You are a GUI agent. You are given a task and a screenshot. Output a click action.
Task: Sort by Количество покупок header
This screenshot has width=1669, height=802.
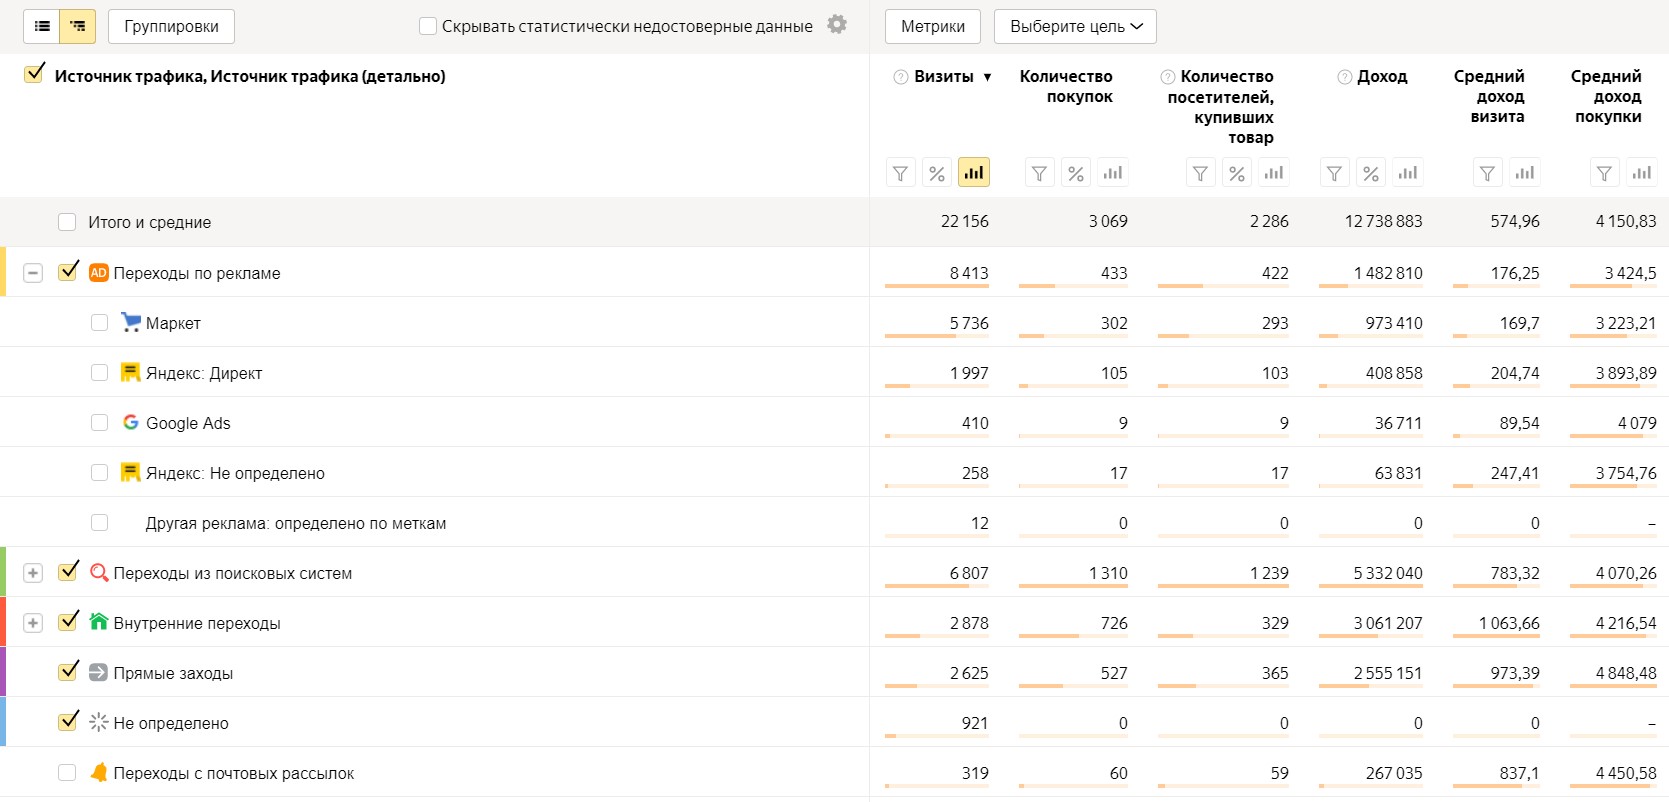tap(1066, 86)
